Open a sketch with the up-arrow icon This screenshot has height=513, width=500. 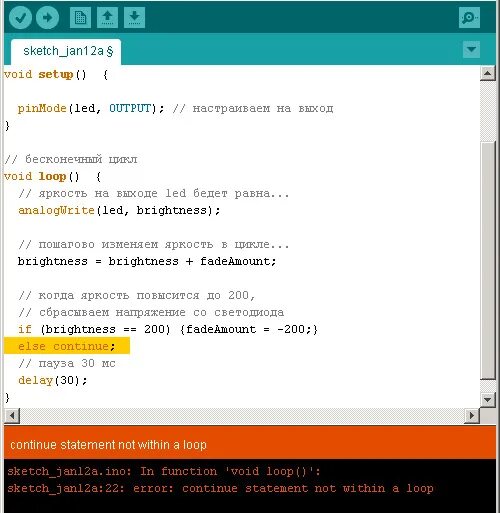(x=107, y=17)
